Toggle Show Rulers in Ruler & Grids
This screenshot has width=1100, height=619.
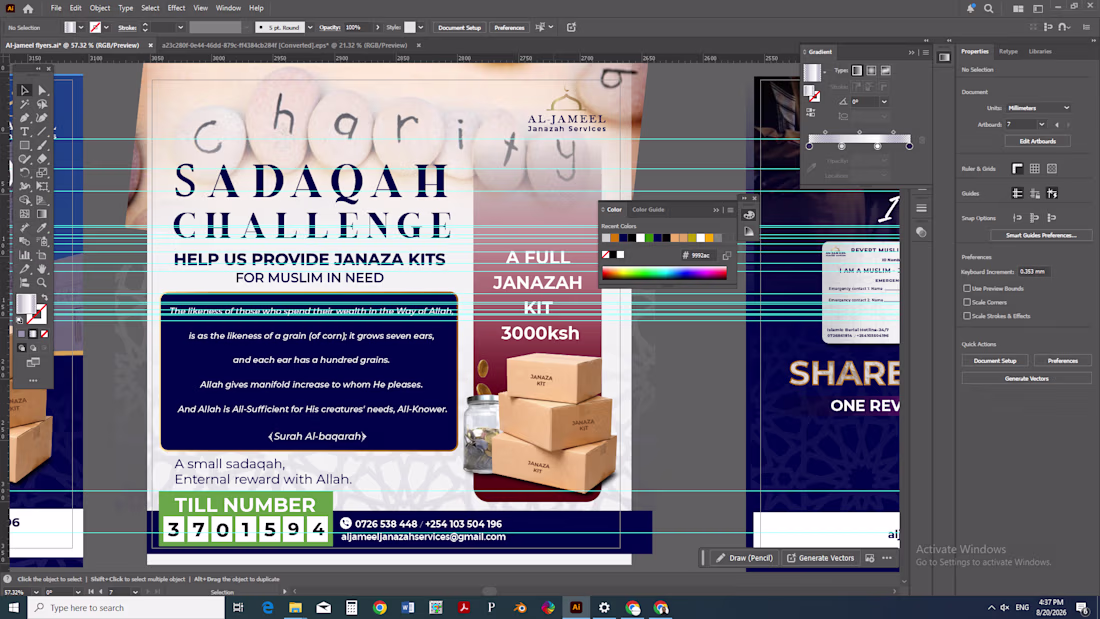[x=1017, y=168]
